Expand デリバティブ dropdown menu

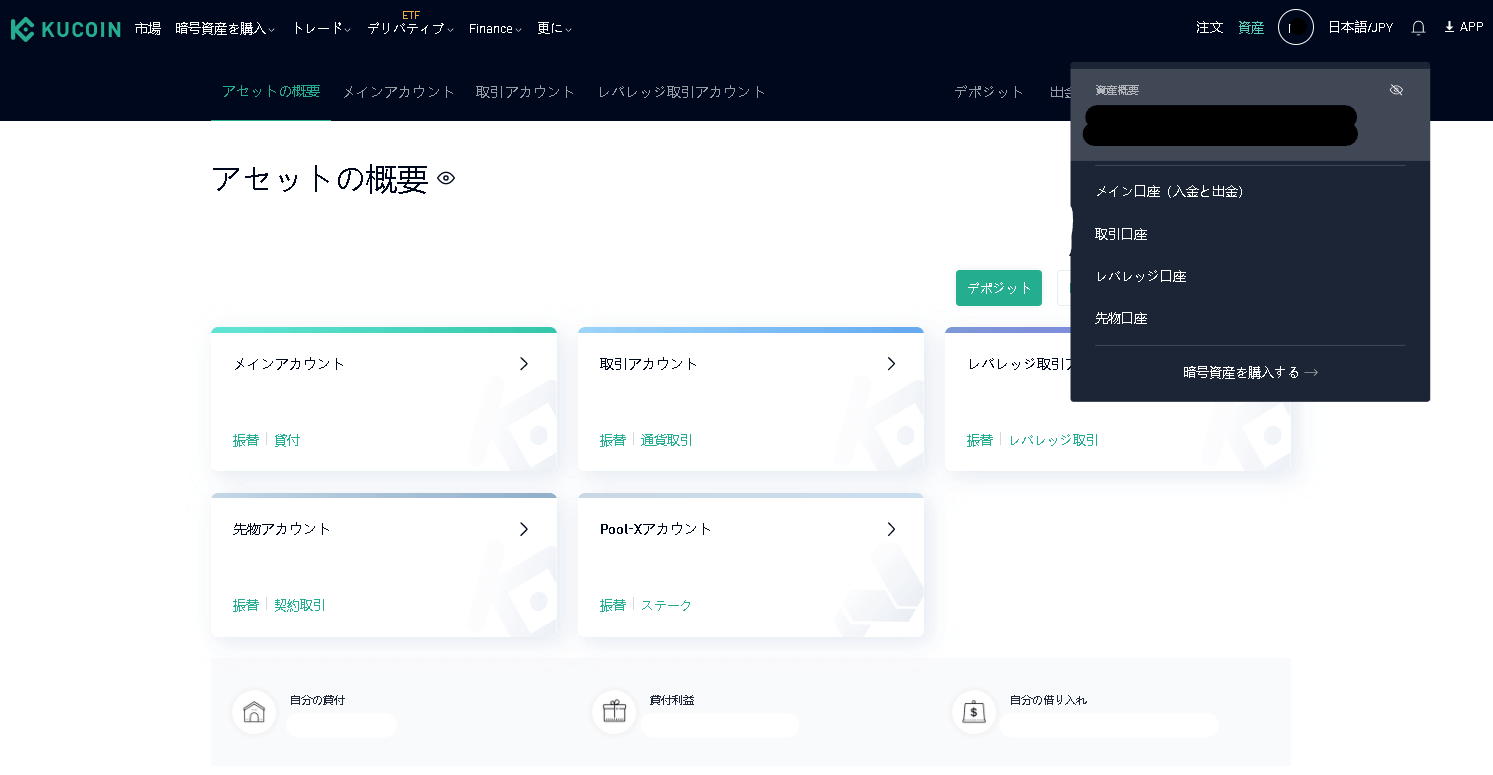click(410, 28)
